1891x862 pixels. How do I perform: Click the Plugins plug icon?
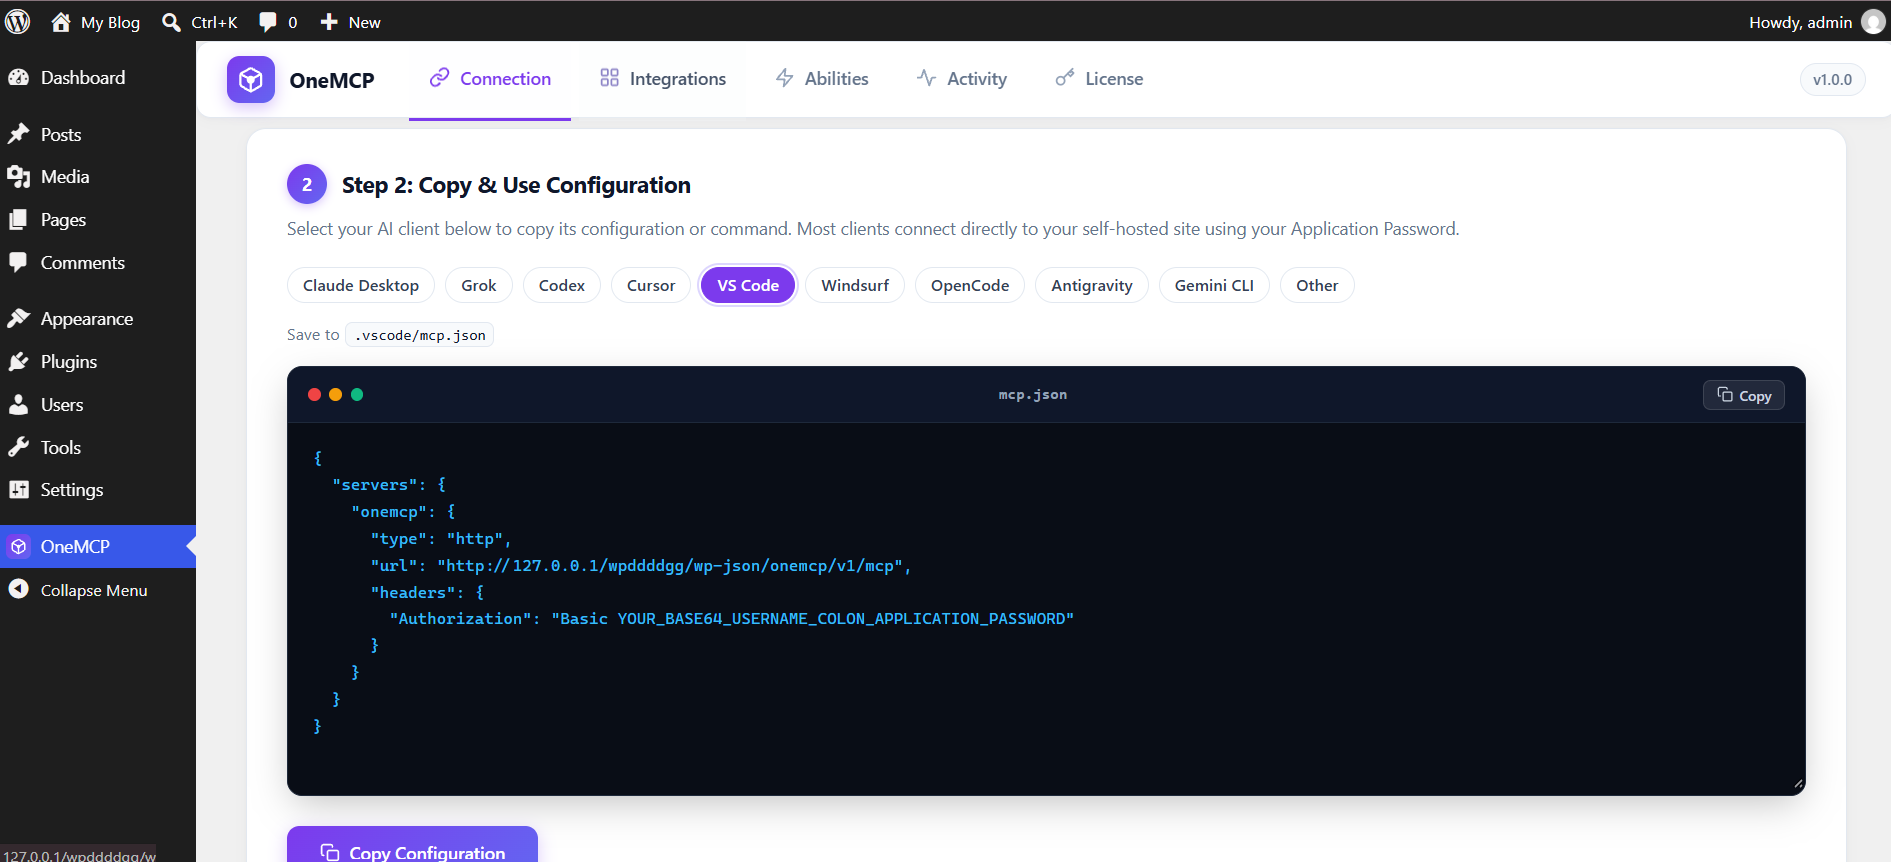click(x=19, y=361)
